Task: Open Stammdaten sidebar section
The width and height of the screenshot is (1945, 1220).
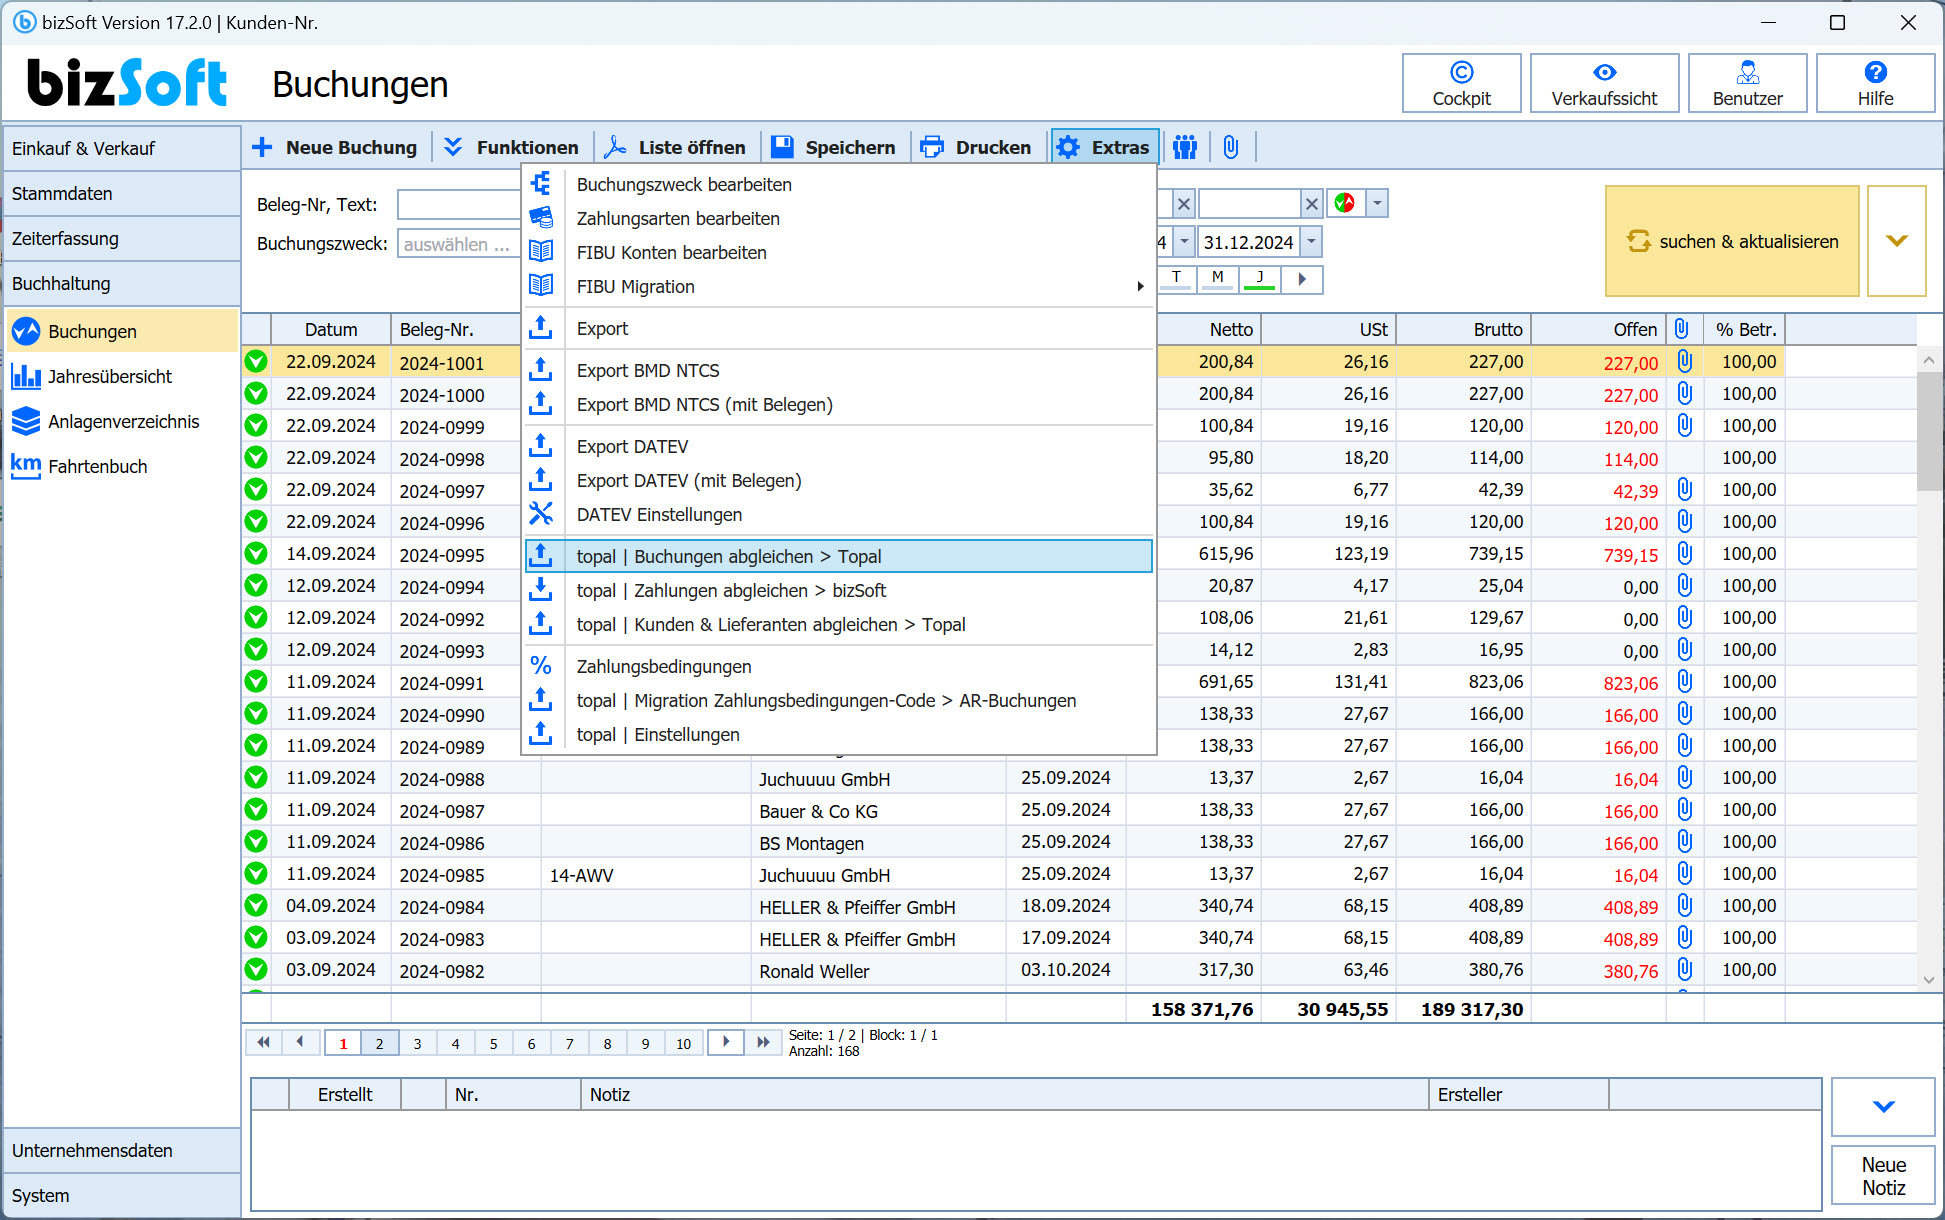Action: click(121, 193)
